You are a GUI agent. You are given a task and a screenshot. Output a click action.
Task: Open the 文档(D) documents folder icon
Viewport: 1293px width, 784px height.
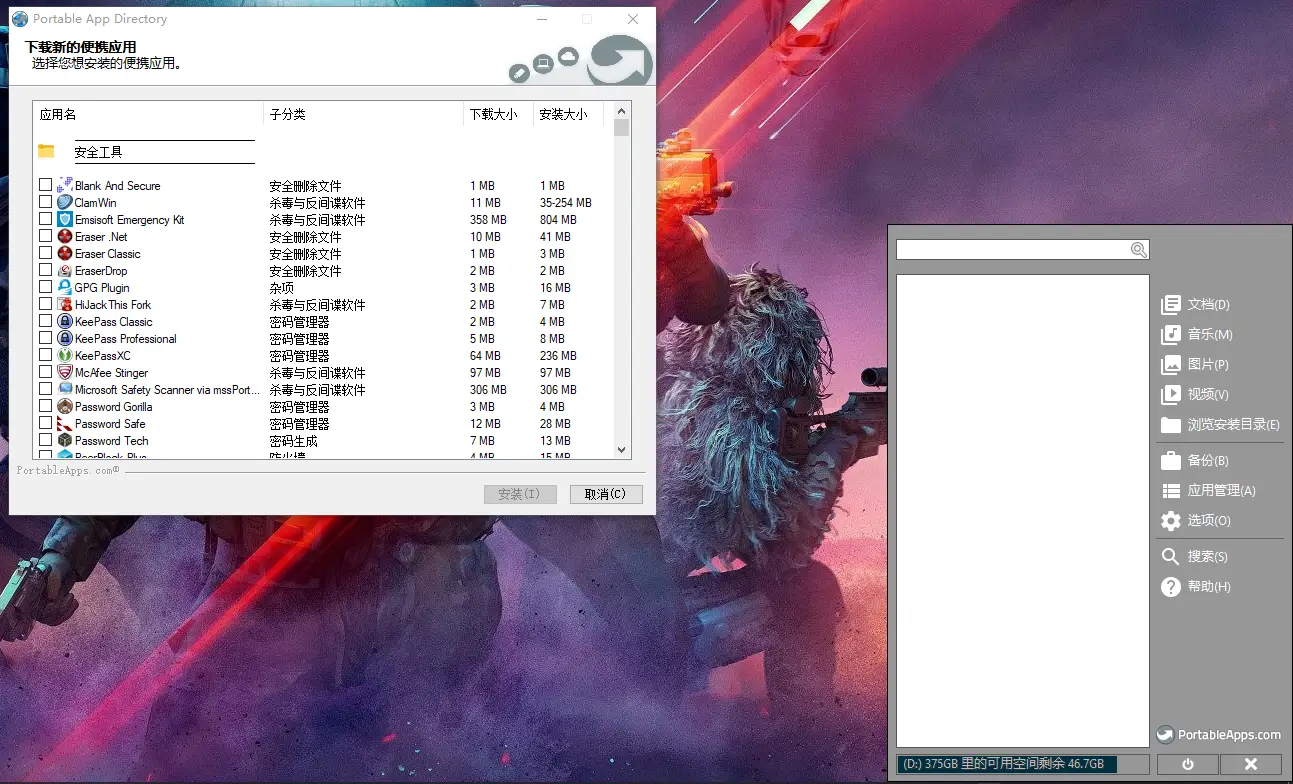pyautogui.click(x=1171, y=305)
